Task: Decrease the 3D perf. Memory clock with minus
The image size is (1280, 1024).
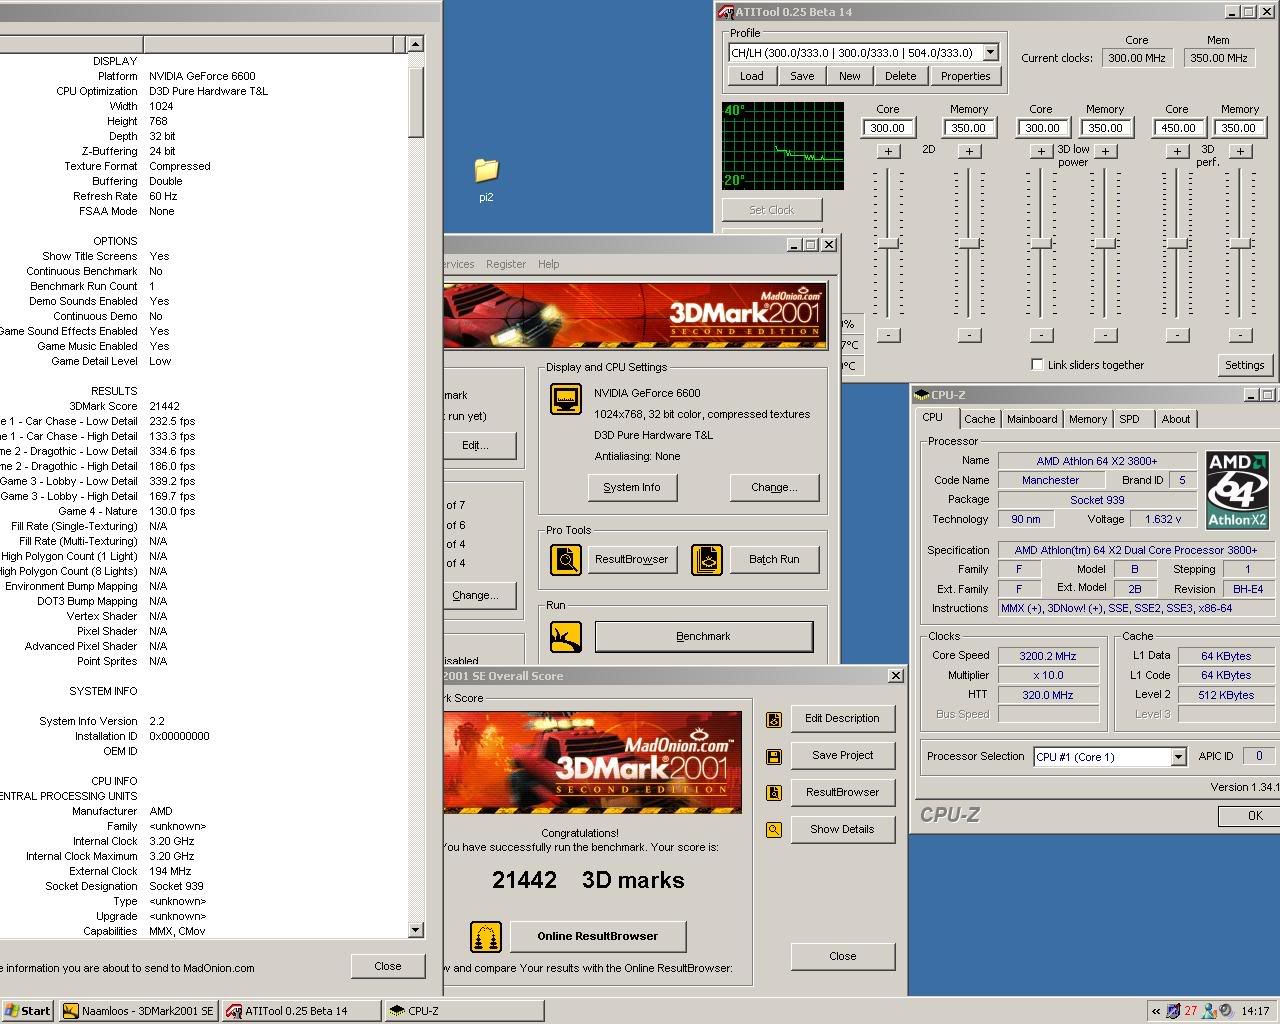Action: click(x=1240, y=335)
